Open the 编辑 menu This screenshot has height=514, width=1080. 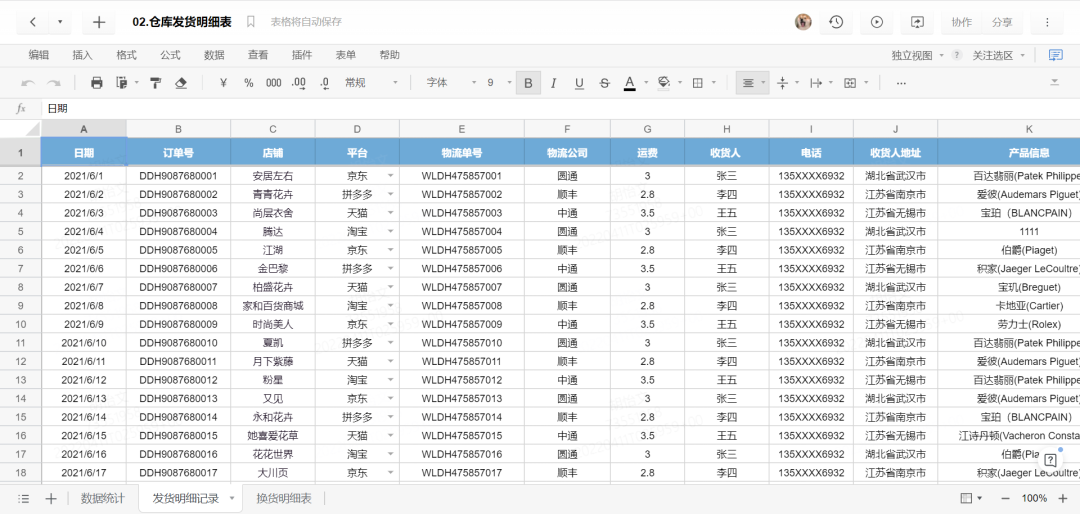pos(39,55)
